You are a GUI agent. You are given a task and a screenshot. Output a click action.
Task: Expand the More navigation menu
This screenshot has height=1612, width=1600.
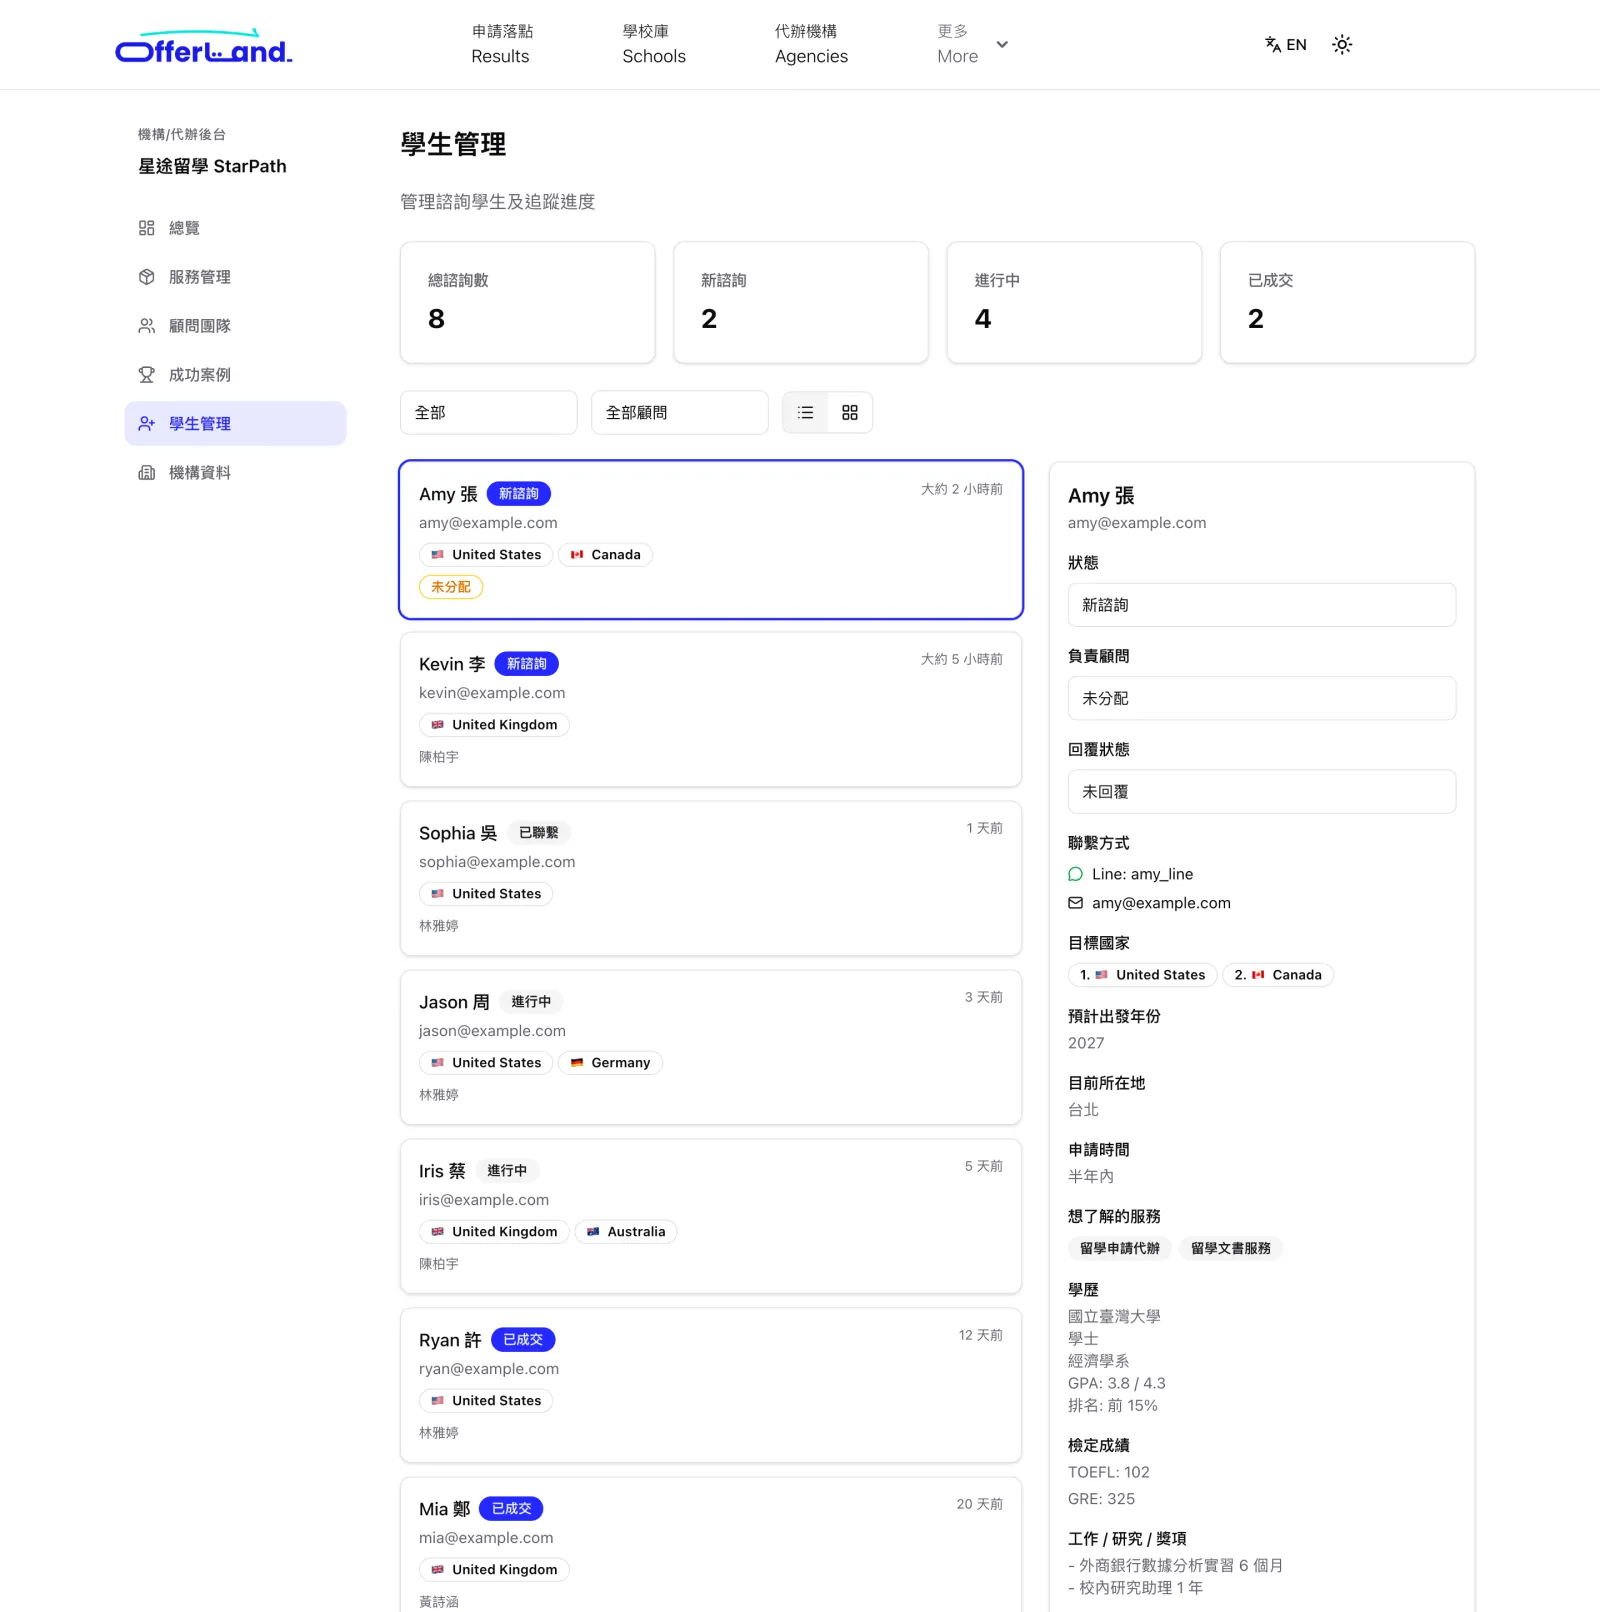(972, 44)
